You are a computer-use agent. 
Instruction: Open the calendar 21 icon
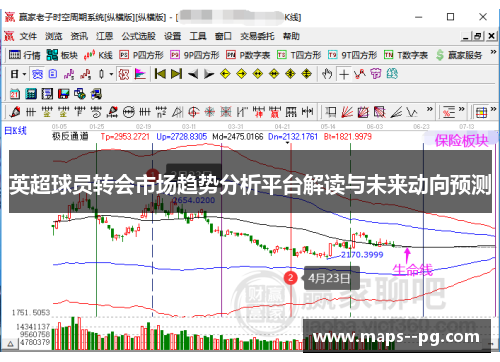[x=15, y=94]
